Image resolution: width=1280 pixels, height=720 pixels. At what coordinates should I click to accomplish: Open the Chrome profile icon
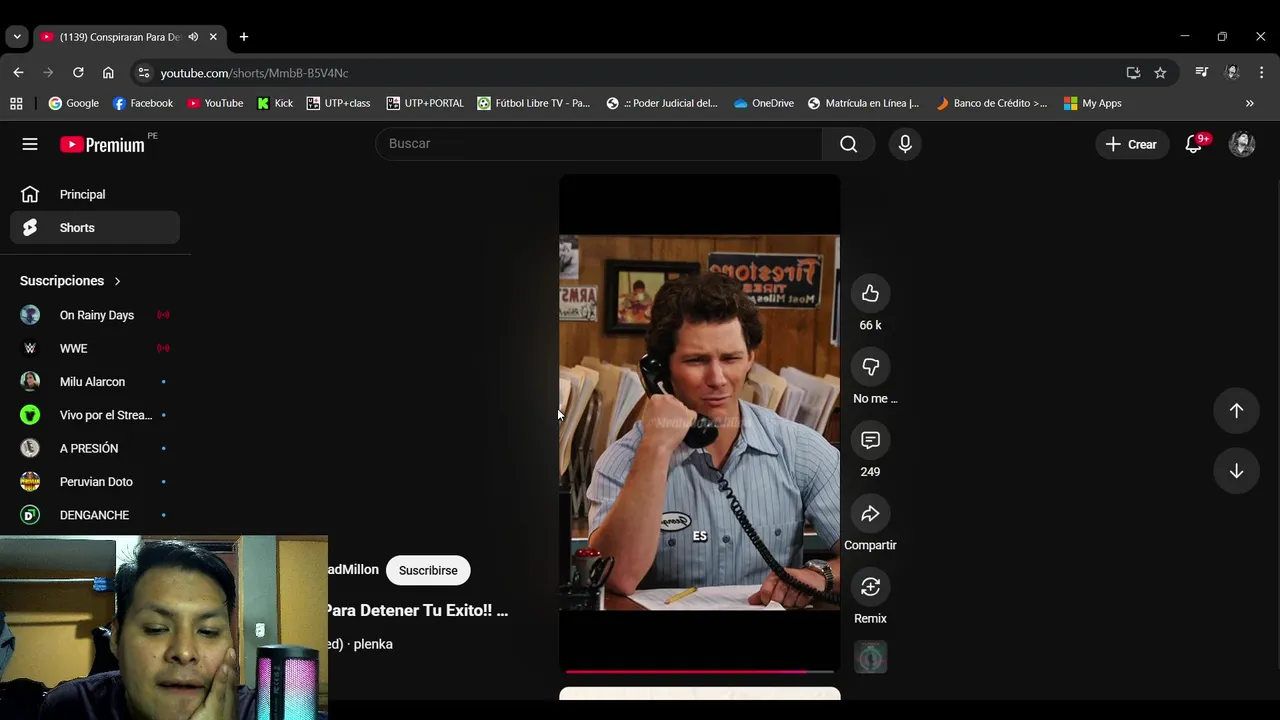(x=1232, y=72)
